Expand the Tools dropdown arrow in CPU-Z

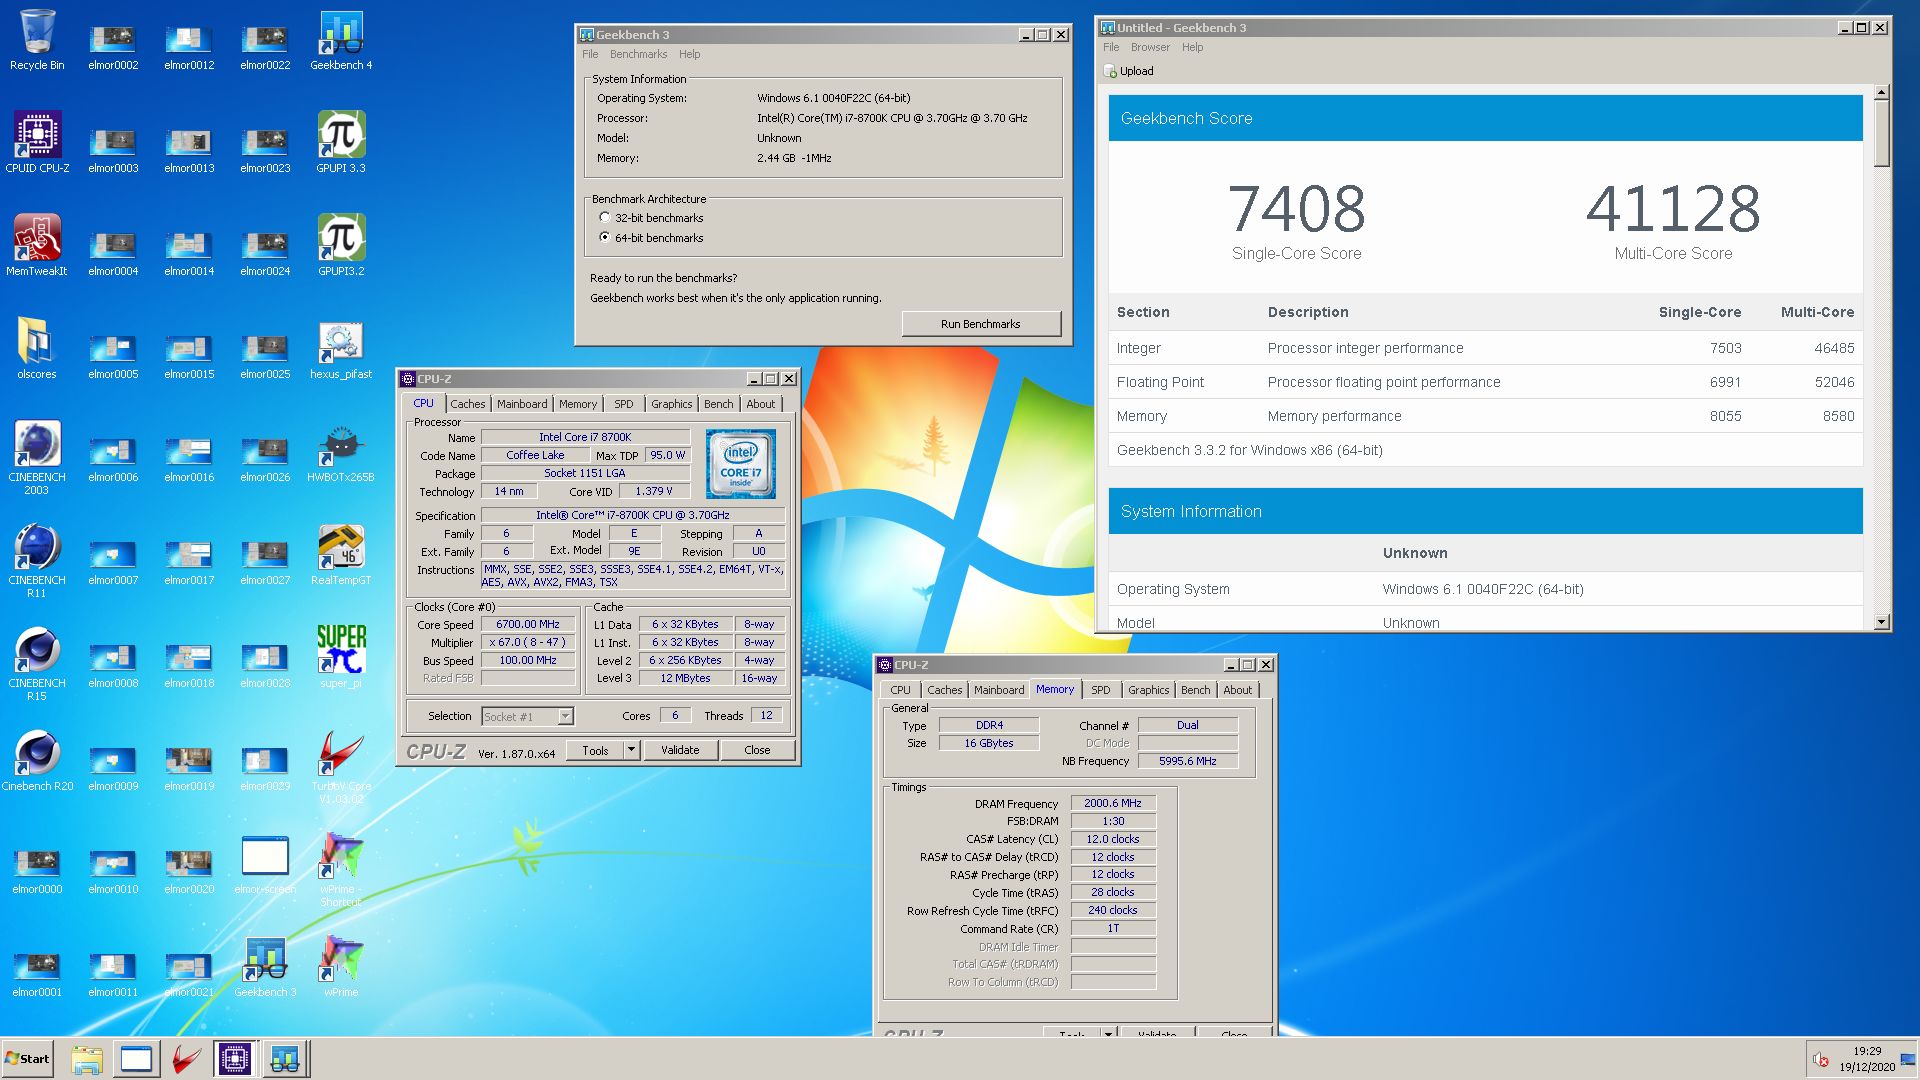[x=631, y=750]
